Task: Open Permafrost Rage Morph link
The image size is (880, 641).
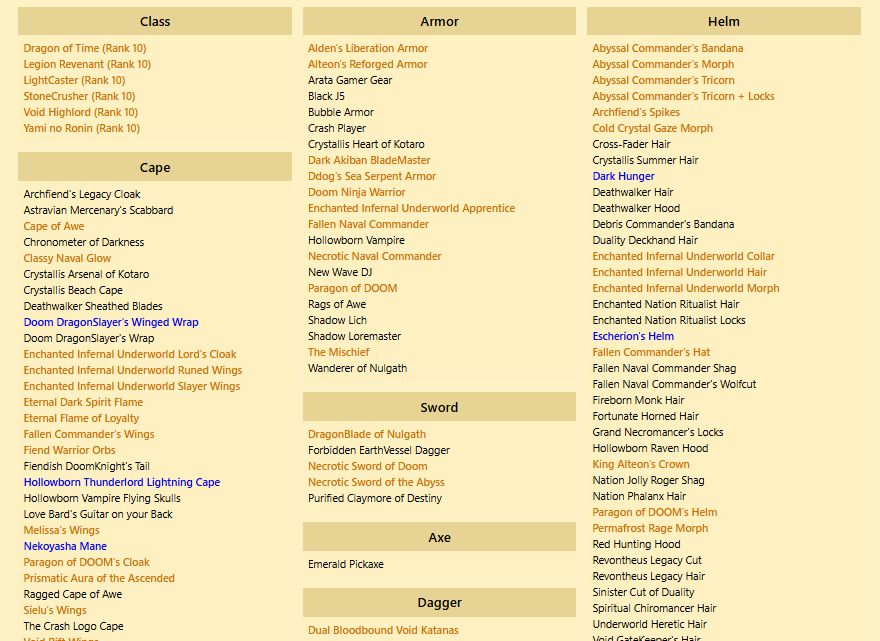Action: (x=650, y=528)
